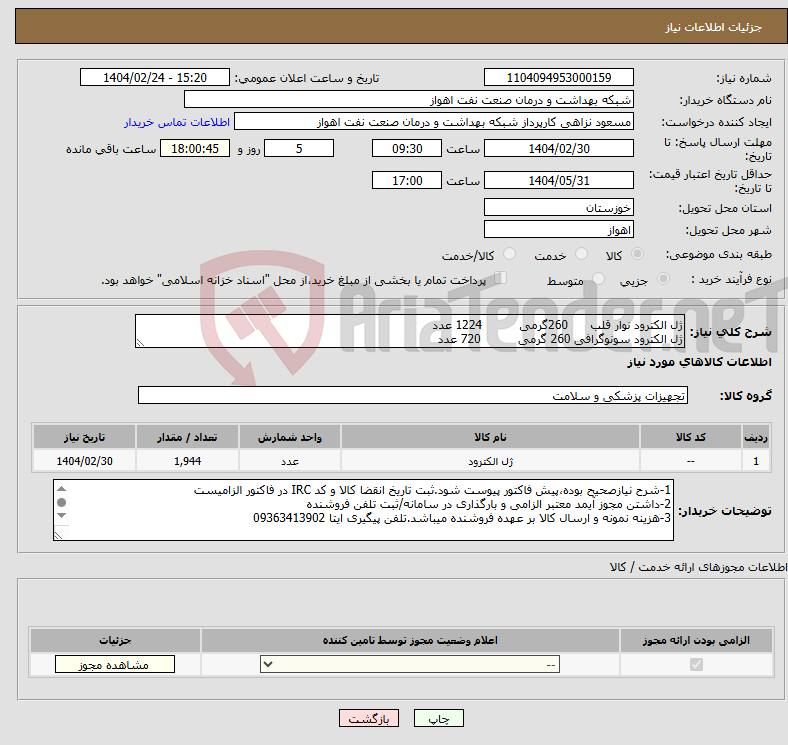This screenshot has width=788, height=745.
Task: Open the license status dropdown
Action: 412,665
